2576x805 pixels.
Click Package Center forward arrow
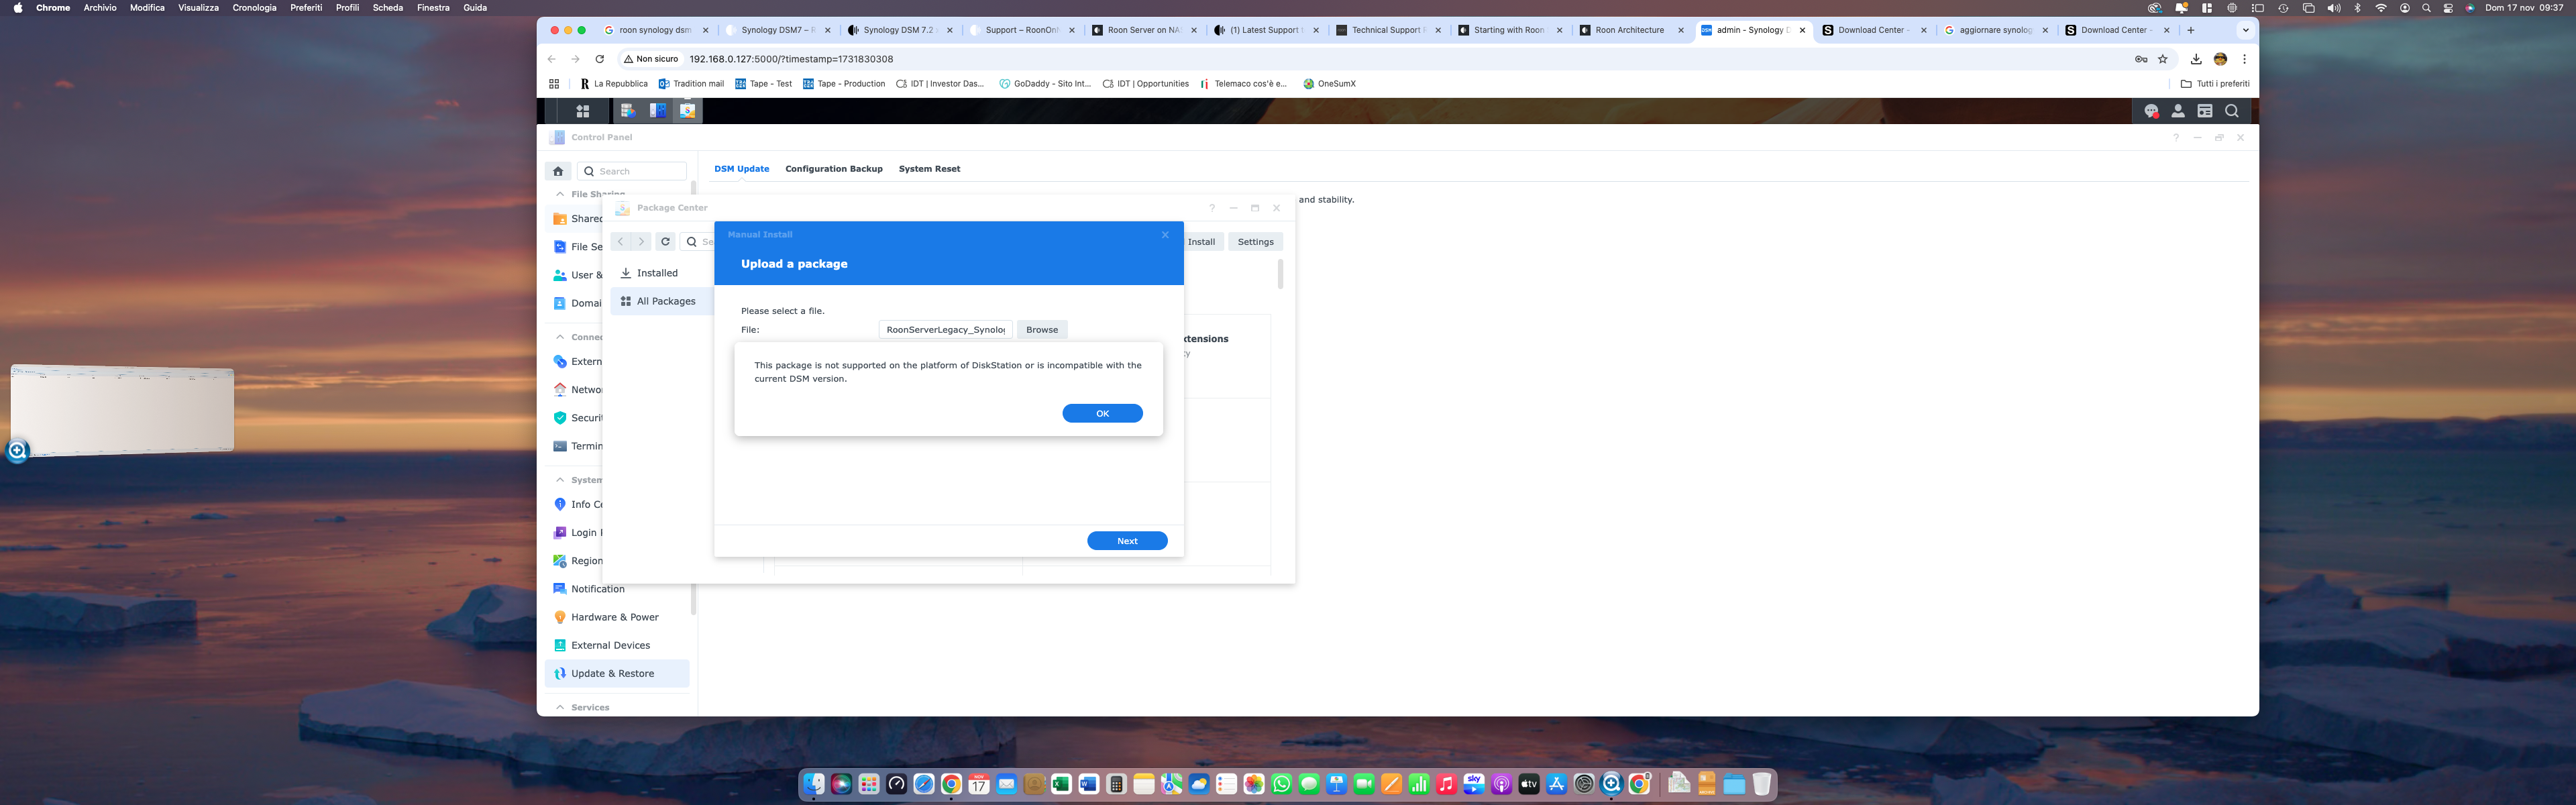[x=641, y=242]
